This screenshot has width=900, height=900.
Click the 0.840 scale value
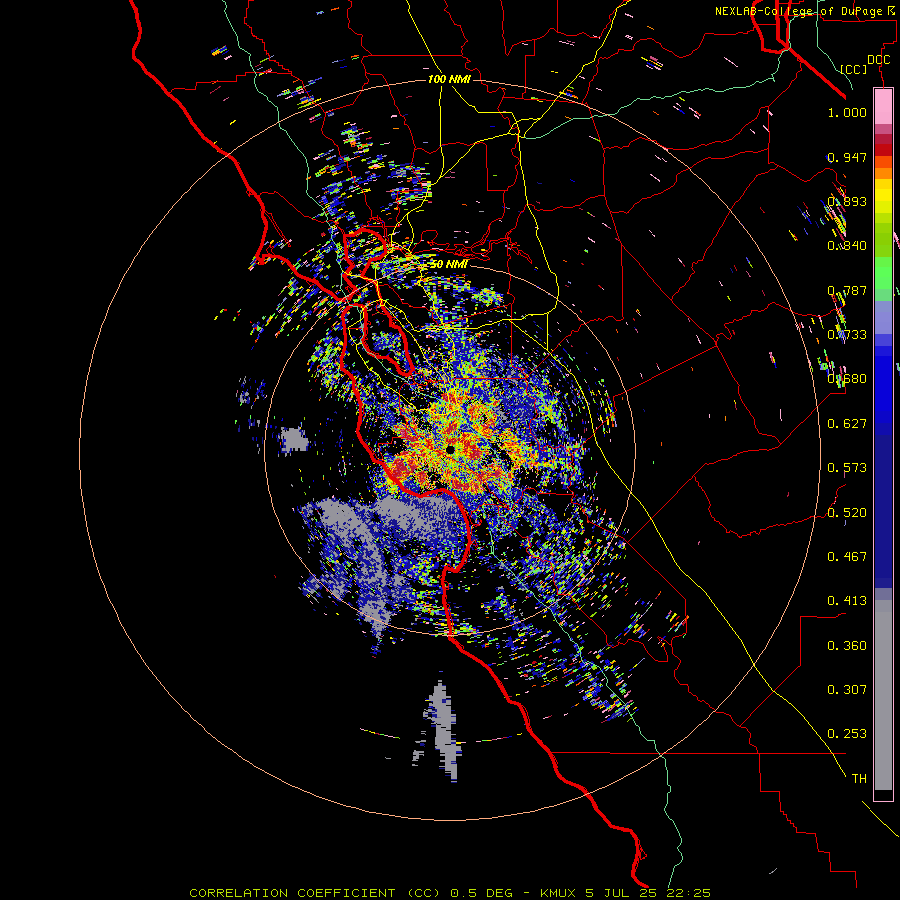[847, 246]
